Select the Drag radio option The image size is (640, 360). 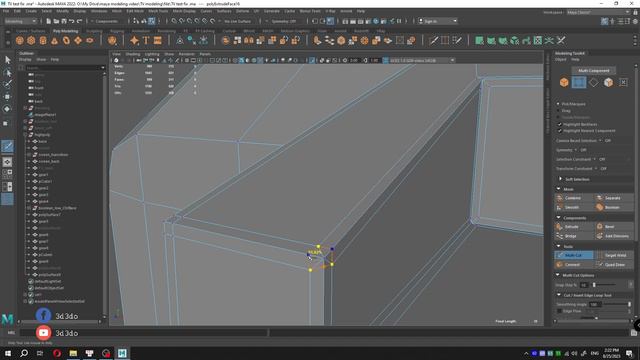point(558,111)
